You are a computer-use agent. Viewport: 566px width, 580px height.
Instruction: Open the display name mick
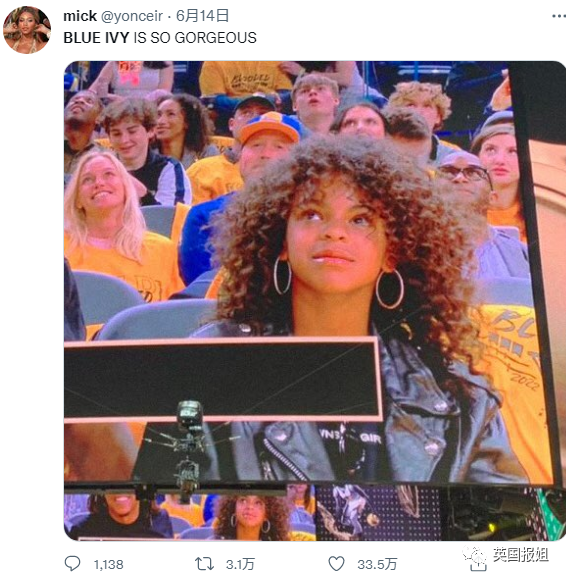pos(80,16)
